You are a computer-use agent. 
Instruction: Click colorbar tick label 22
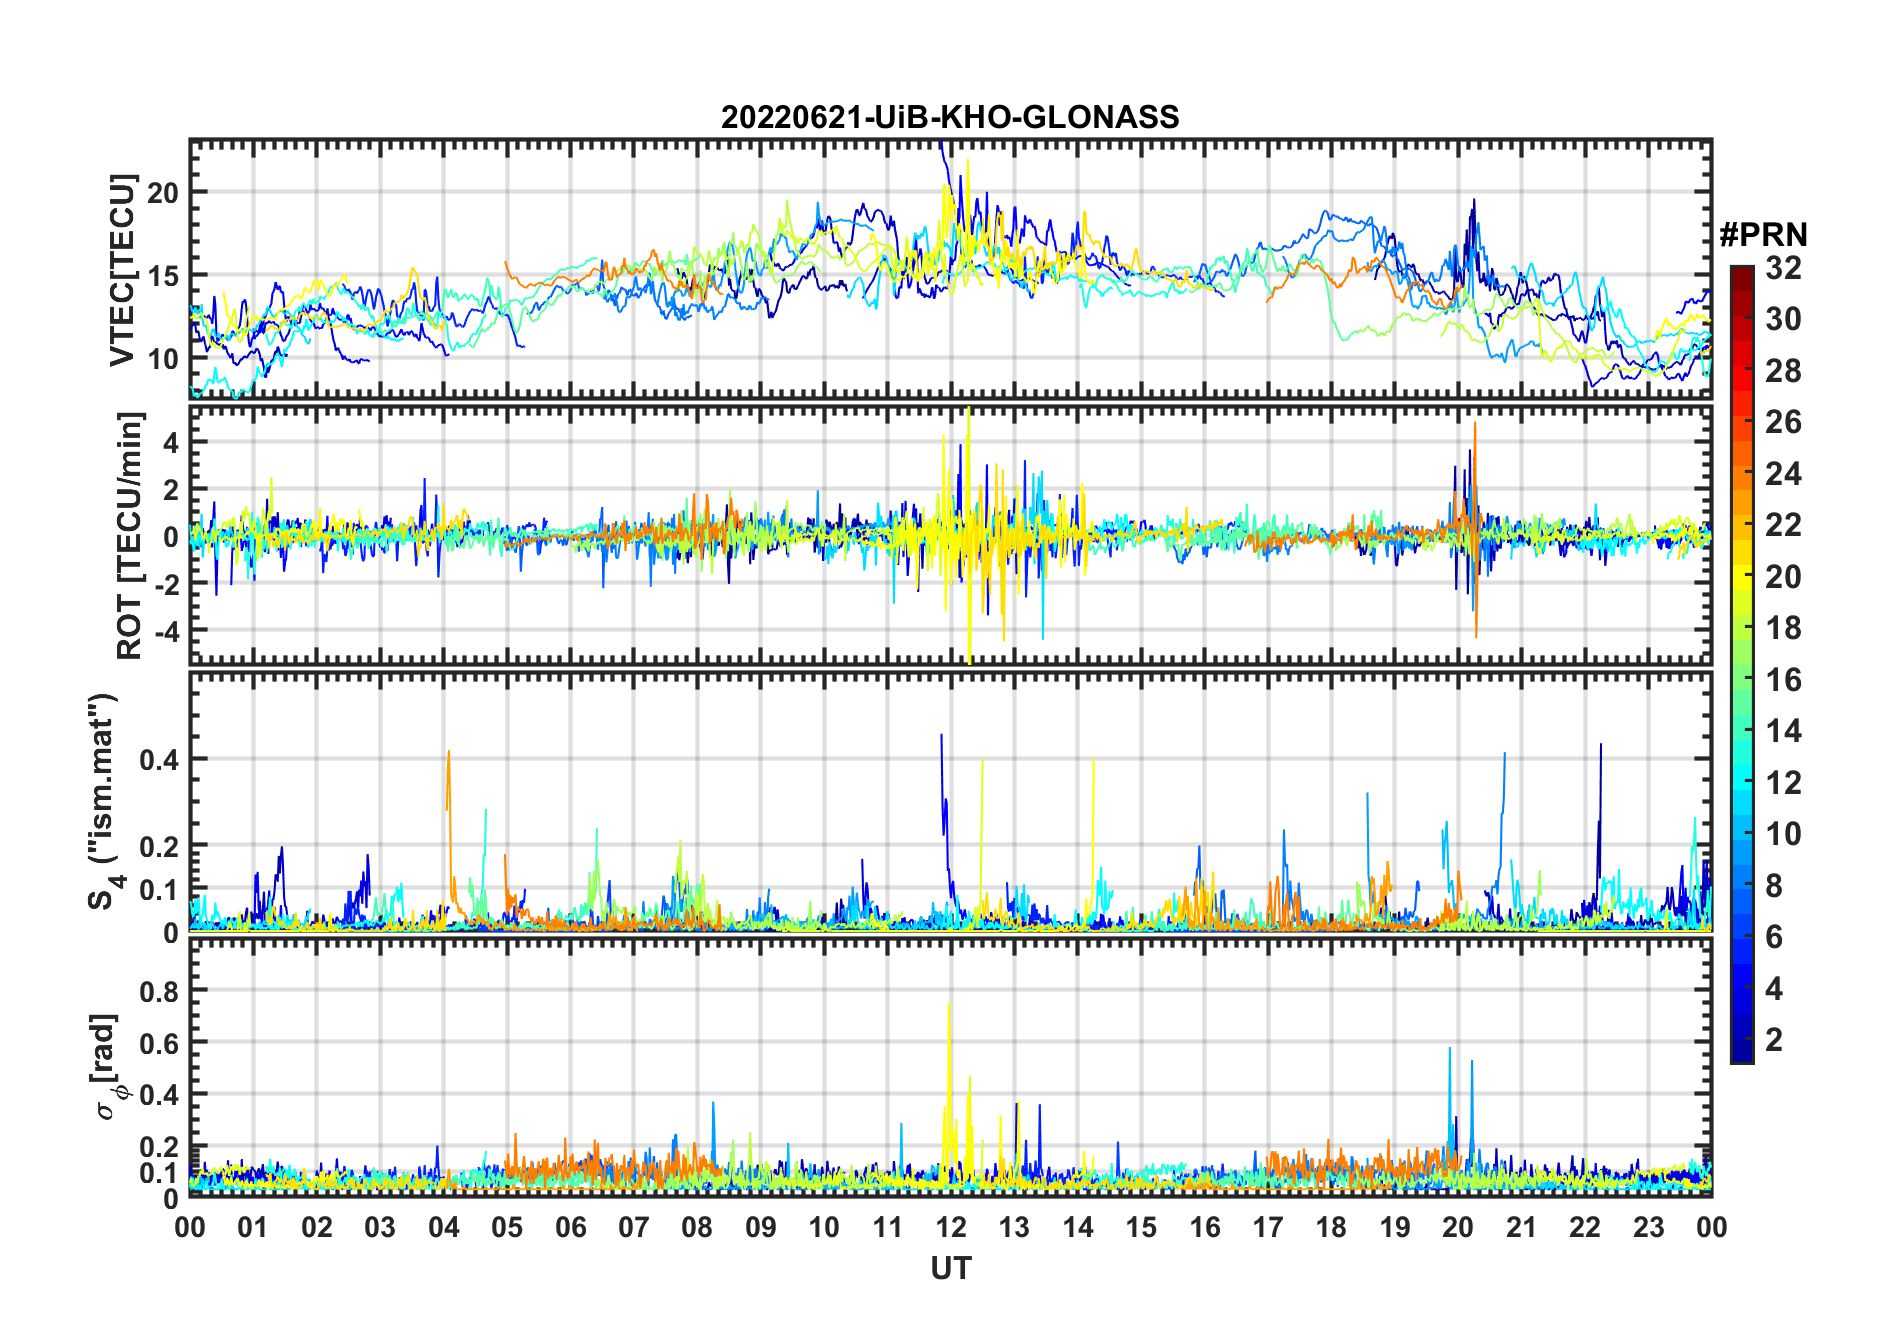1783,525
